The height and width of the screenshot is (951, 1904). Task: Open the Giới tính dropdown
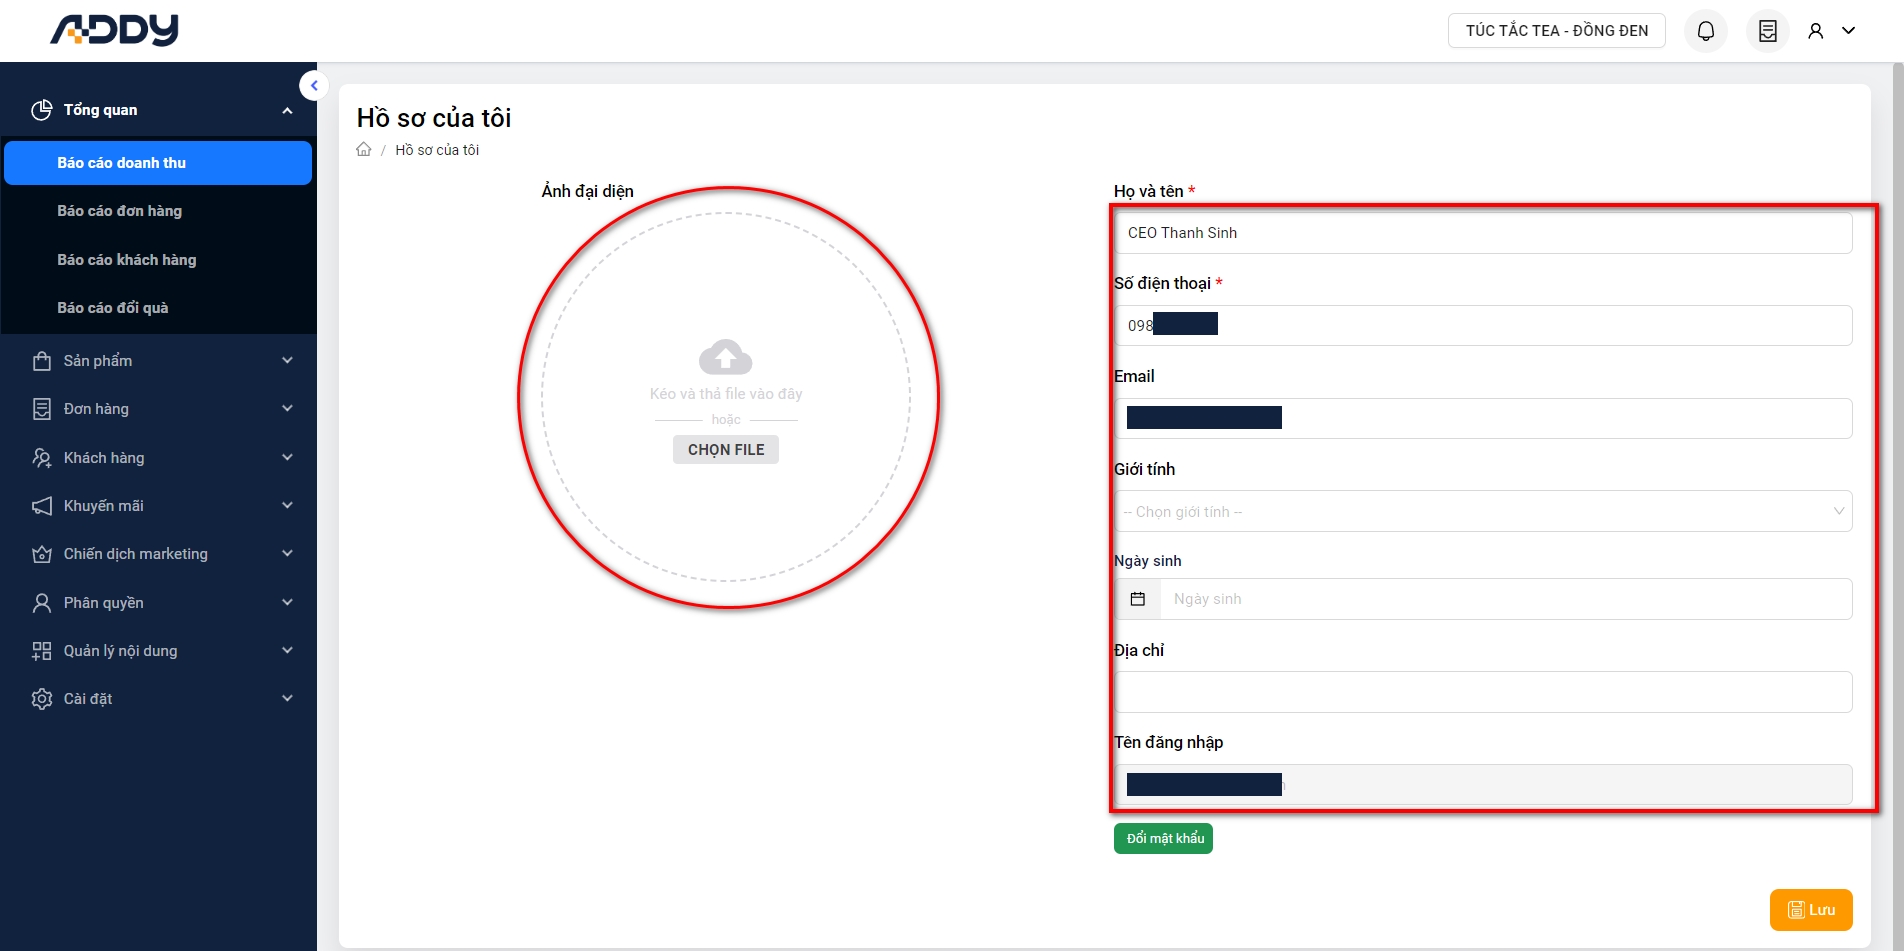1483,512
